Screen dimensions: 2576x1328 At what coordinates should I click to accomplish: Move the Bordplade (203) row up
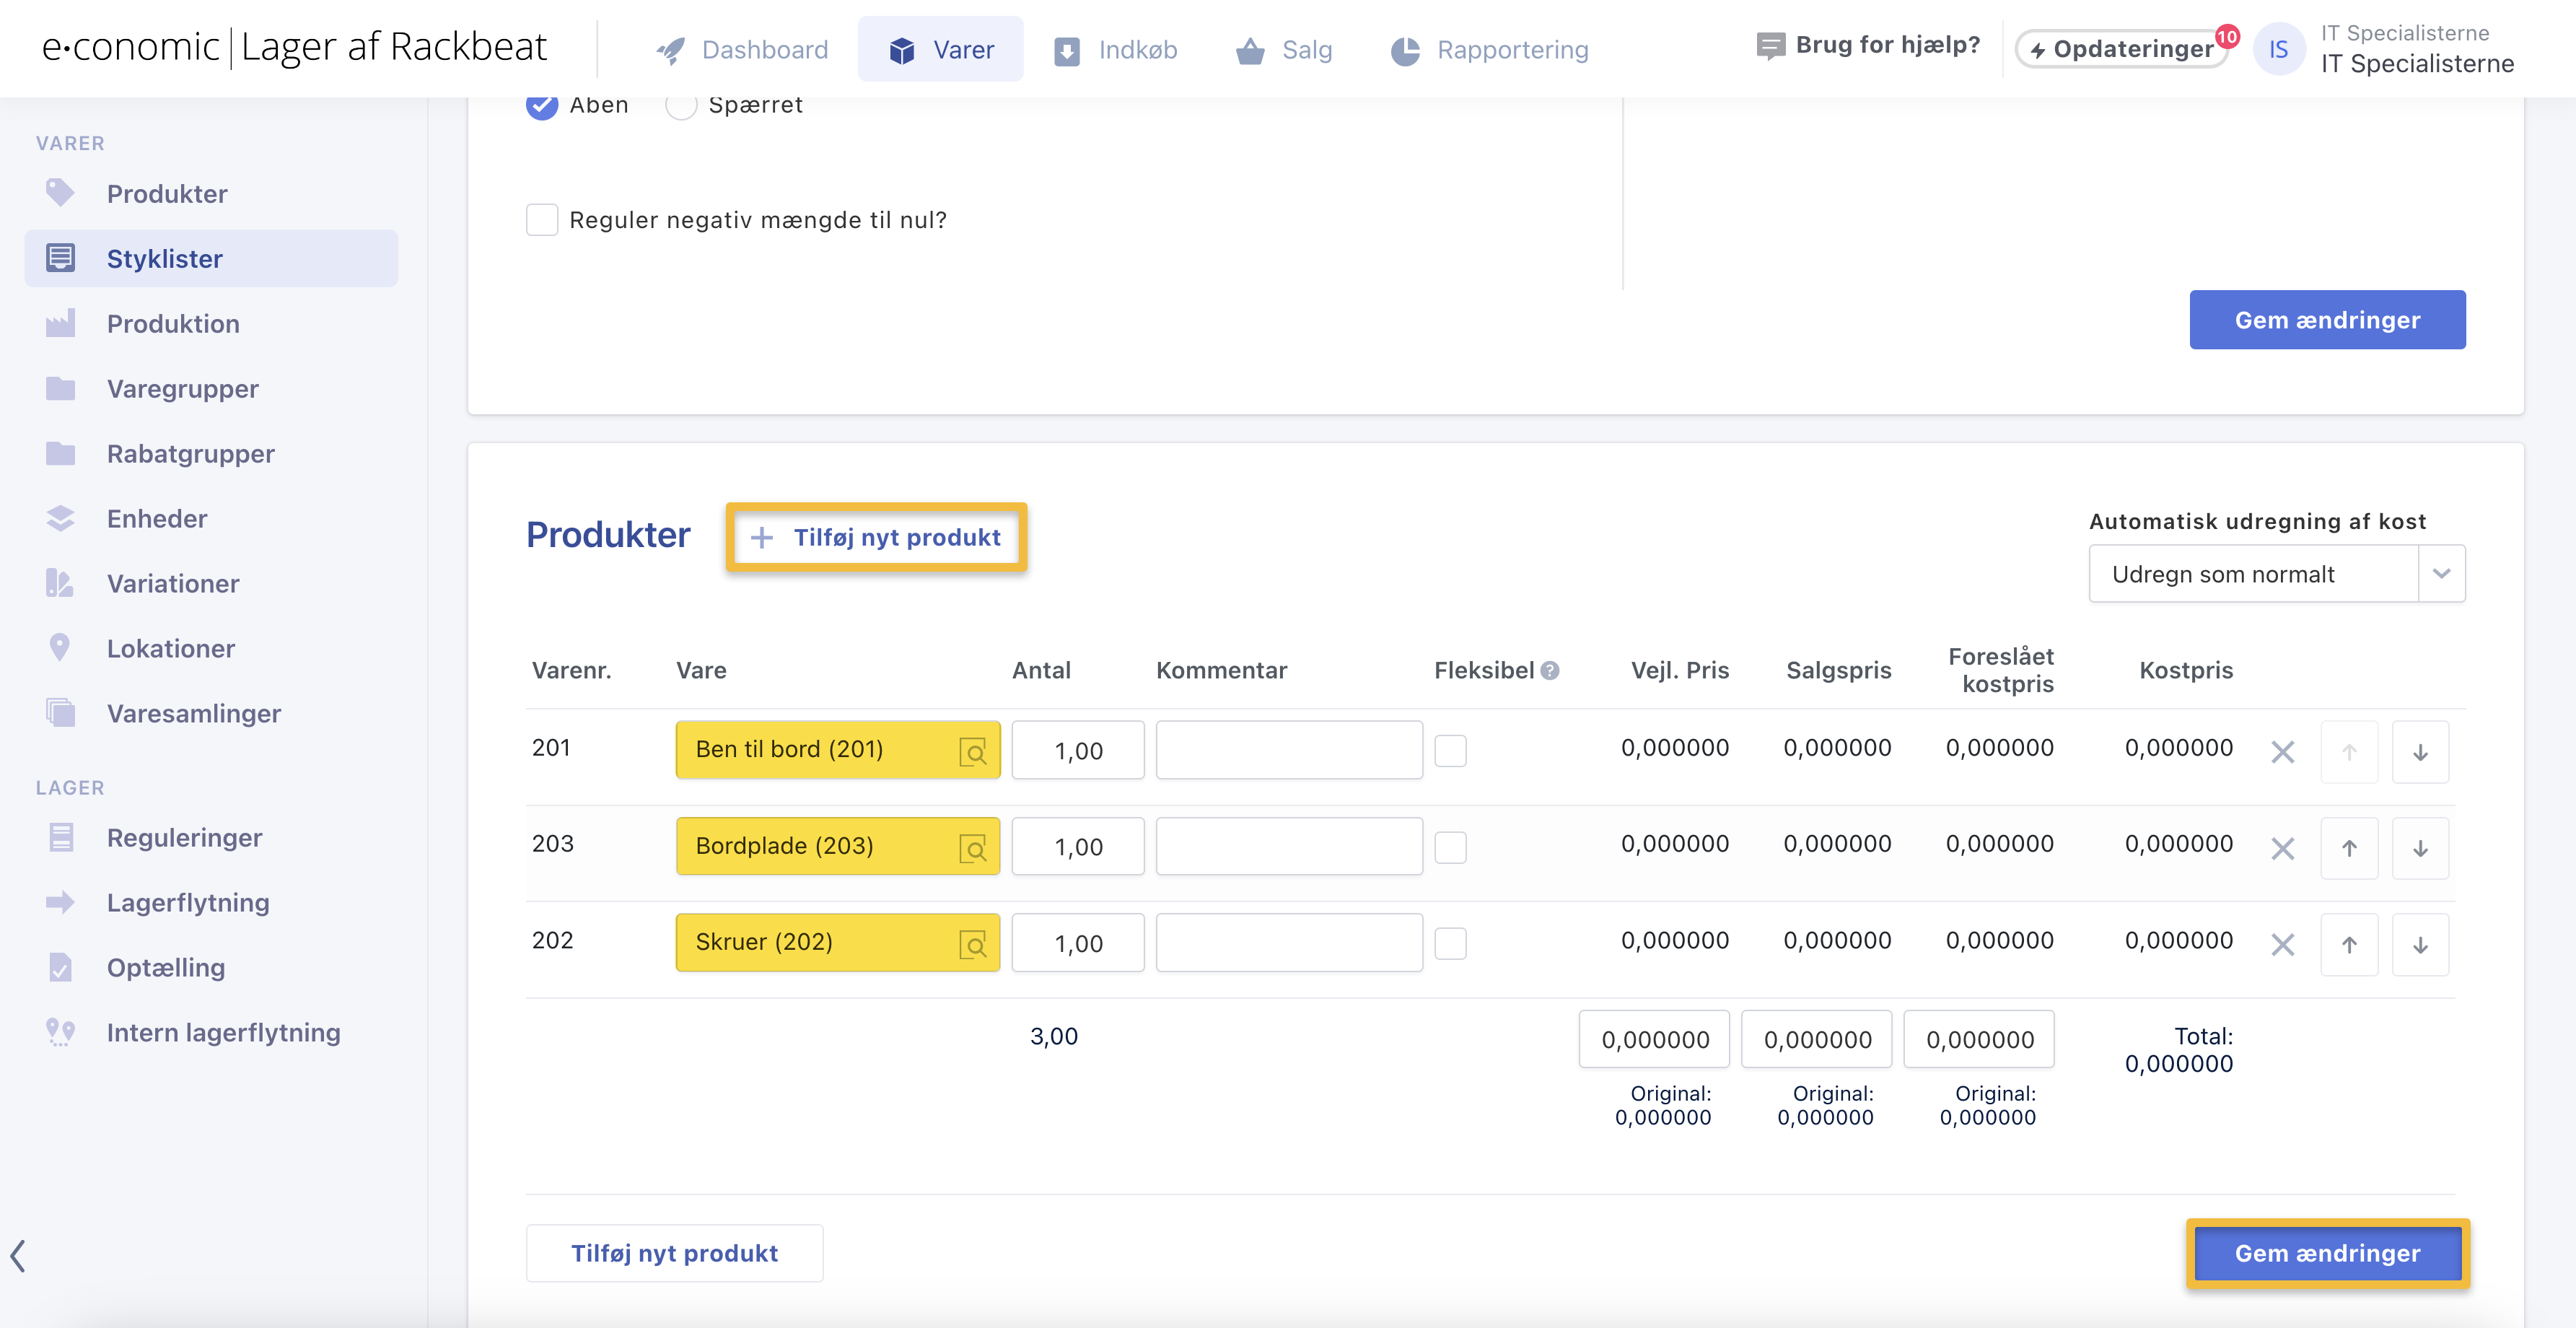click(x=2348, y=848)
